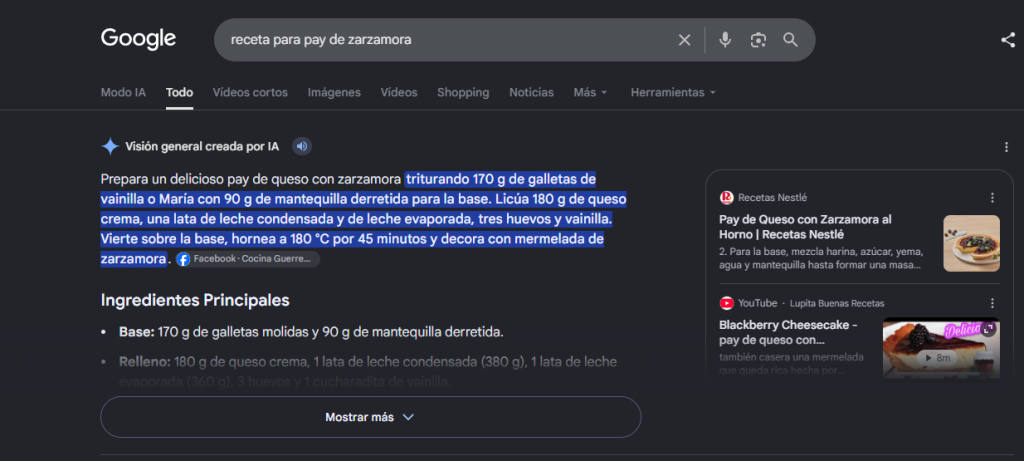Start voice search with the microphone icon
Image resolution: width=1024 pixels, height=461 pixels.
point(725,40)
